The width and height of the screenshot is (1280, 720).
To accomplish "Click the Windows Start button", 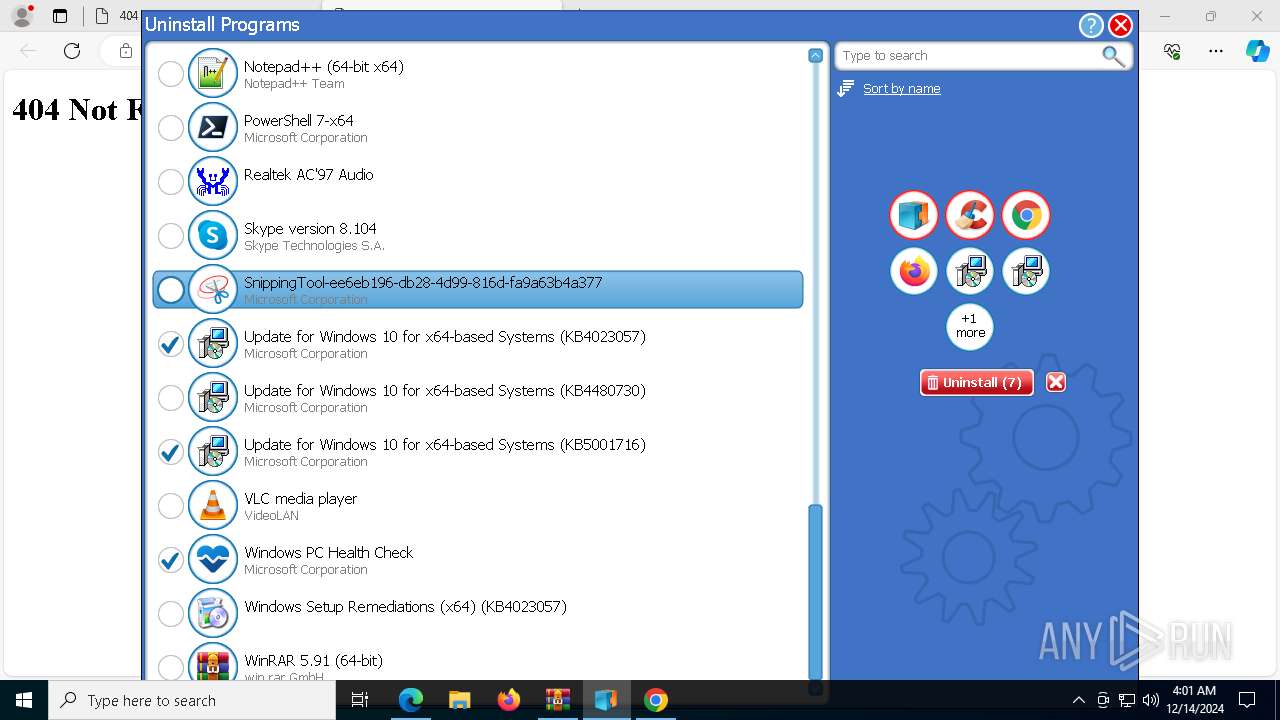I will tap(24, 700).
